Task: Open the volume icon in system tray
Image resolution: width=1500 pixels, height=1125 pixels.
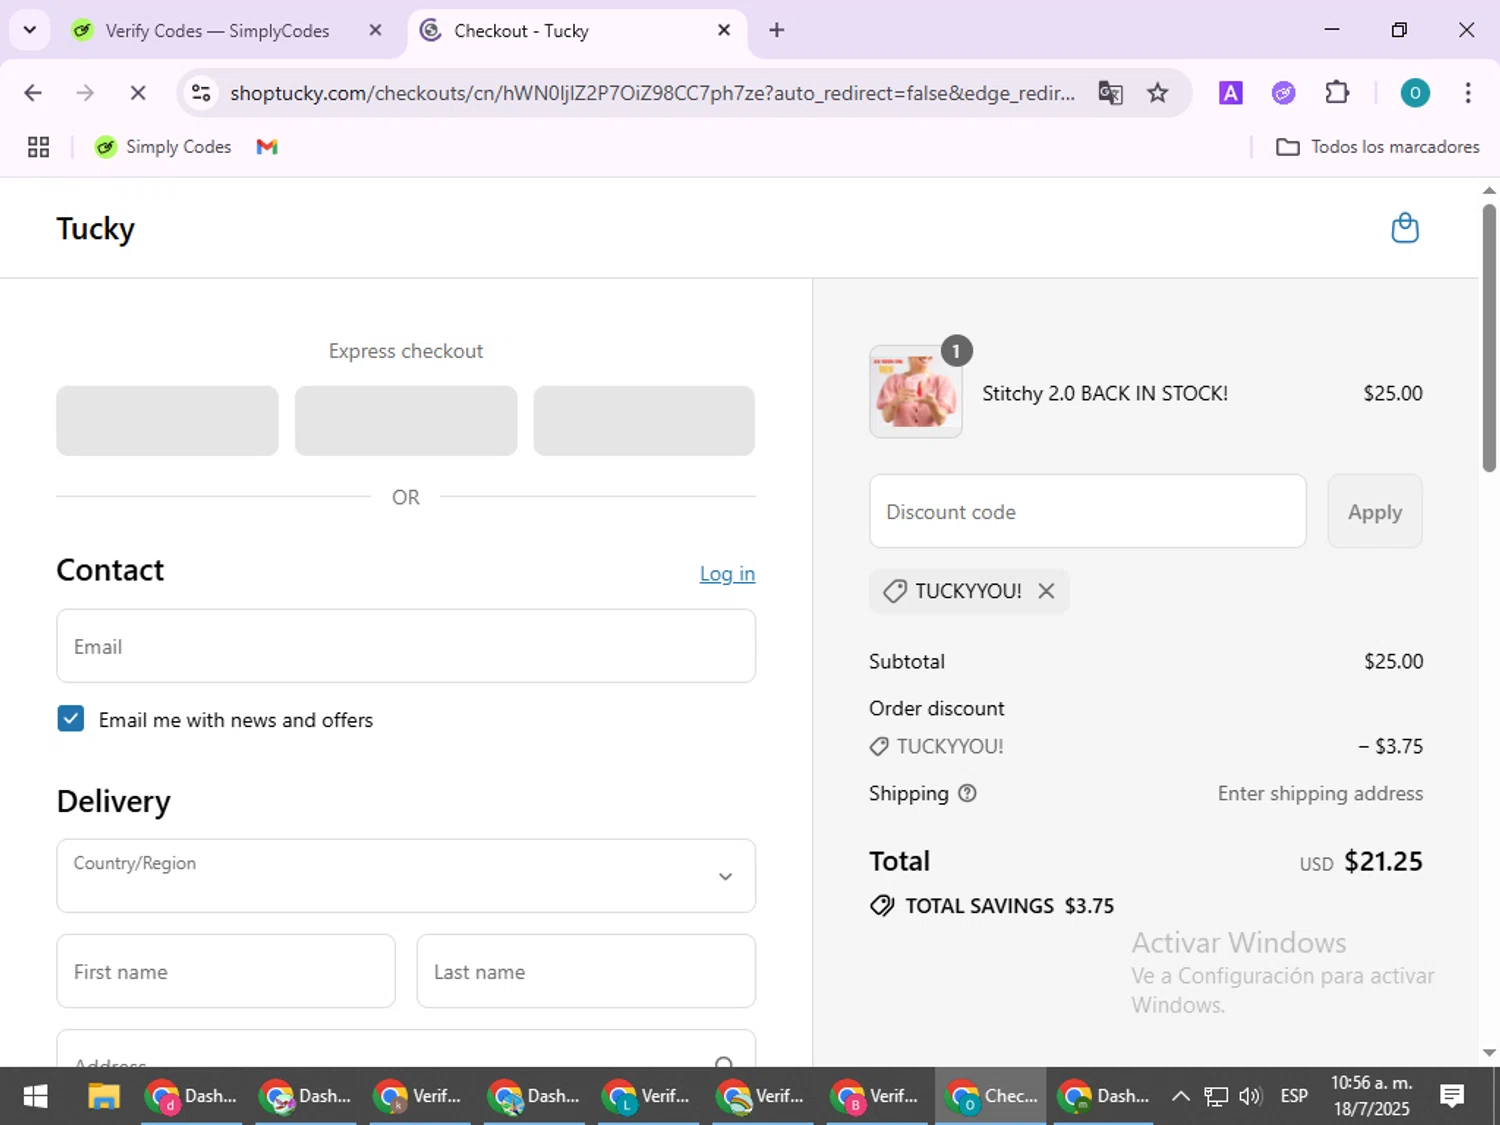Action: 1250,1097
